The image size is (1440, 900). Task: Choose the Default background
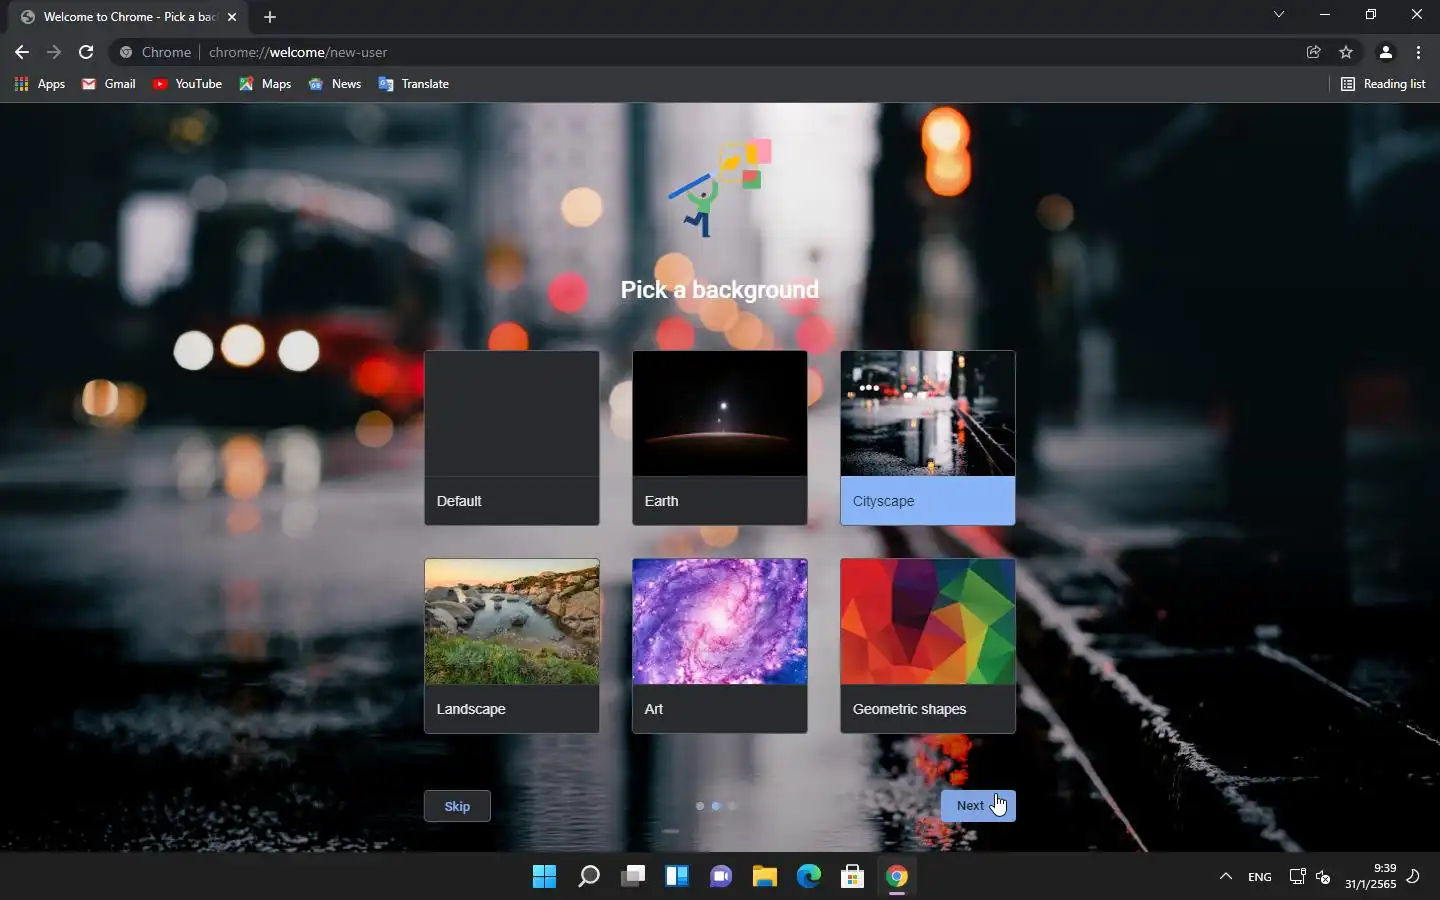click(x=512, y=438)
